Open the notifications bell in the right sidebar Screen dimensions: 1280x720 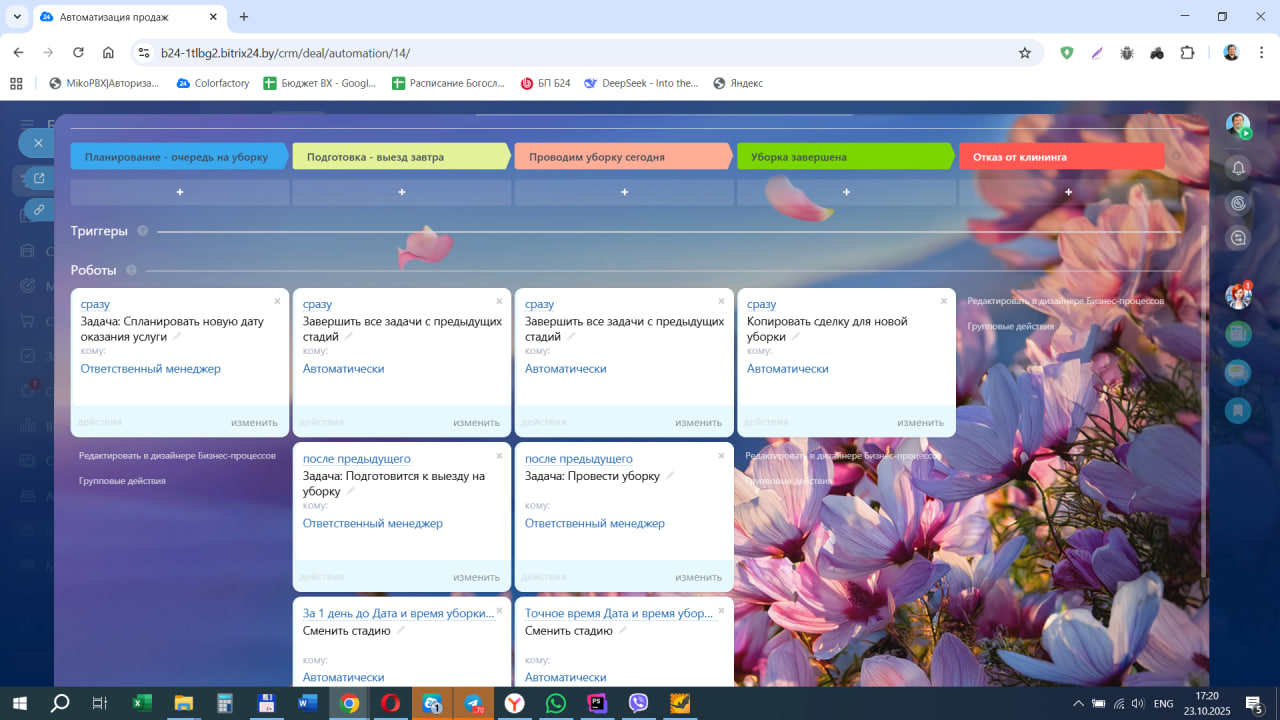click(x=1238, y=168)
